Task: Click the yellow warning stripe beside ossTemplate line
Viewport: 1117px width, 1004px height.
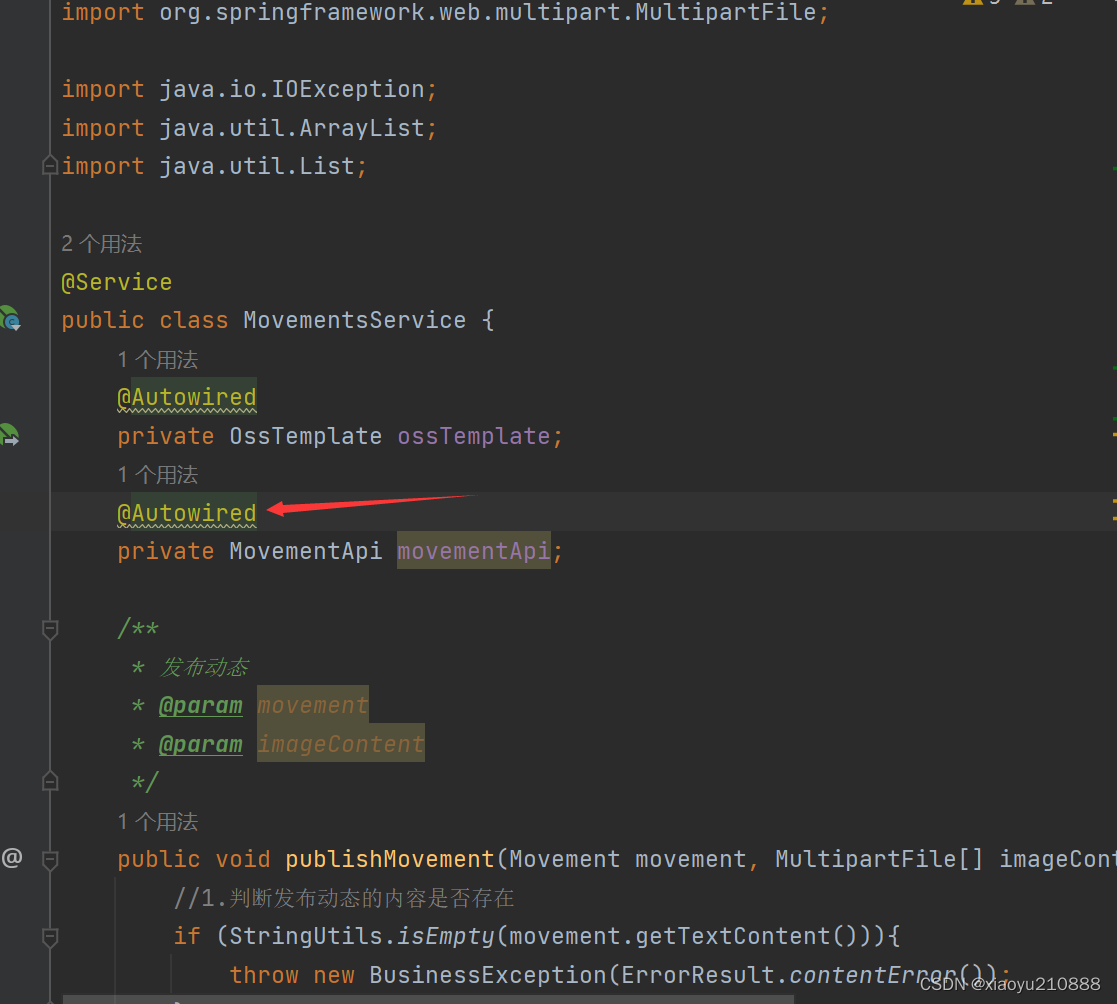Action: (x=1112, y=434)
